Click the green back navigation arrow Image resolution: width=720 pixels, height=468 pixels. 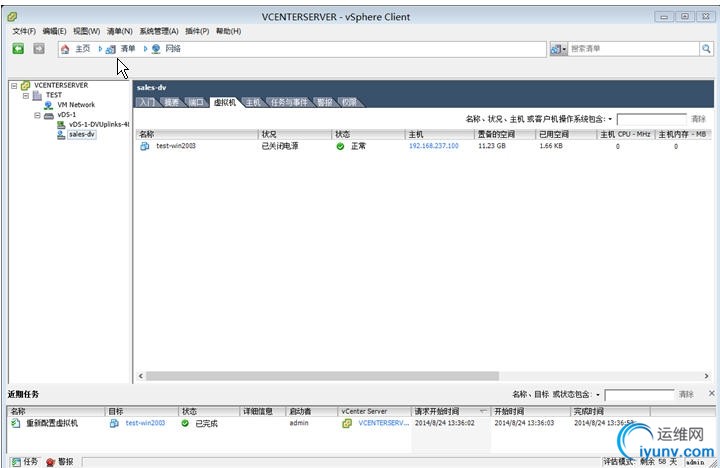coord(18,48)
